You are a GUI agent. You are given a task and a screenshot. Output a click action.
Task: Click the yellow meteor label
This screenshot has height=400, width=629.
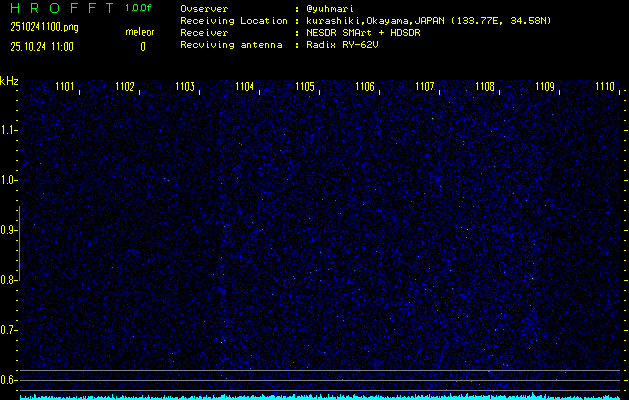pos(140,32)
